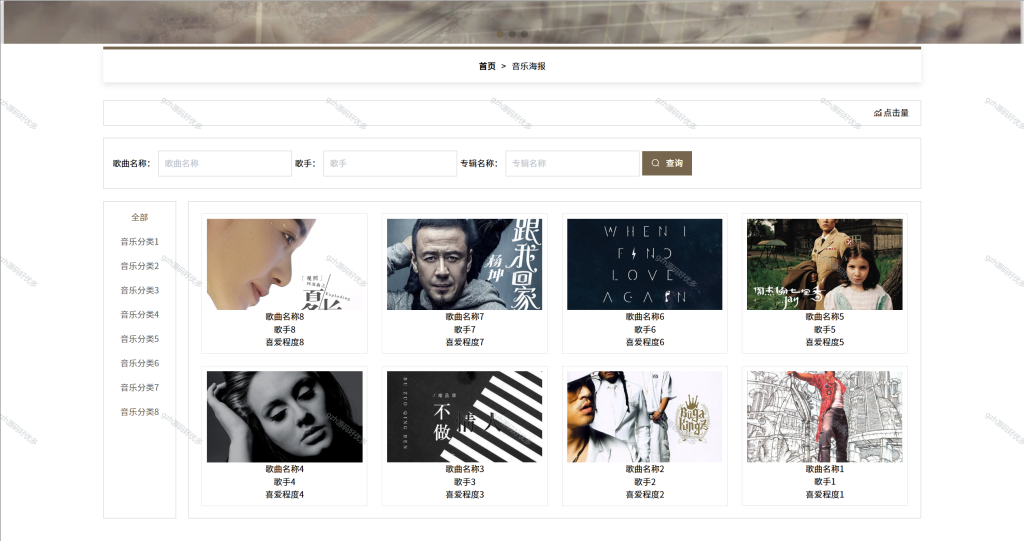Click the 查询 search button
The height and width of the screenshot is (541, 1024).
click(x=667, y=163)
